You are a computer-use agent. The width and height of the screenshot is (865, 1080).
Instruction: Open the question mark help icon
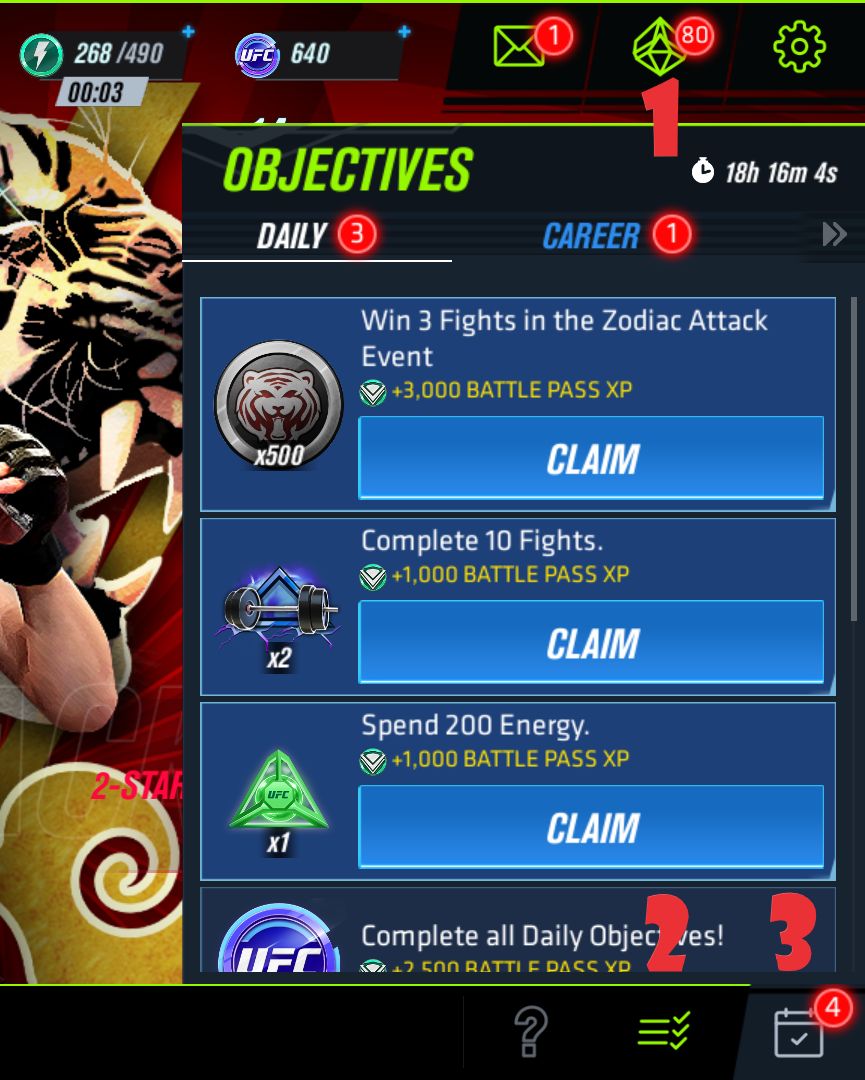tap(531, 1031)
